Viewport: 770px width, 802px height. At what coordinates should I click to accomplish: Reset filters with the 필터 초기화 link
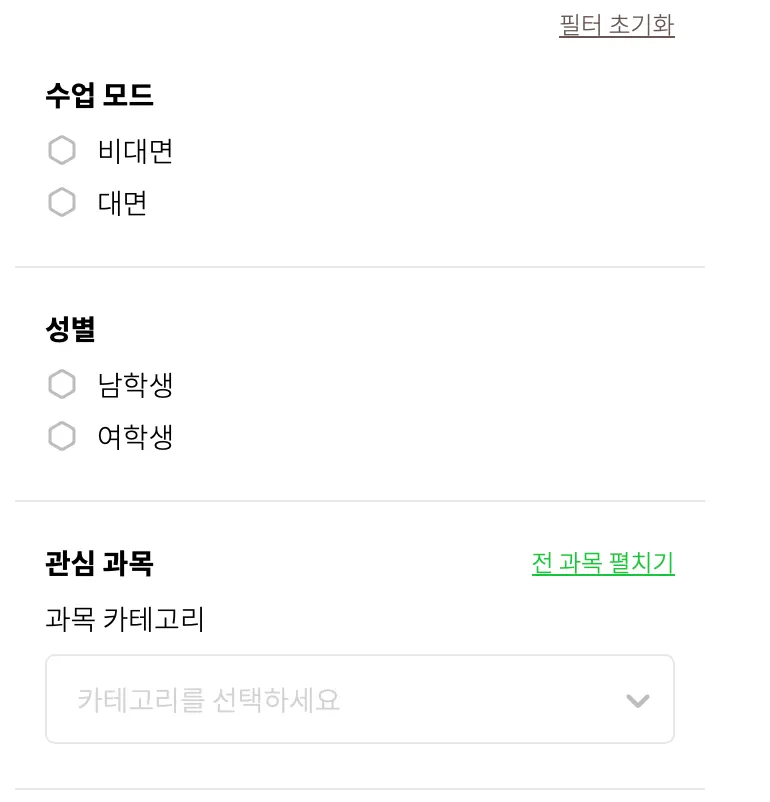(616, 25)
